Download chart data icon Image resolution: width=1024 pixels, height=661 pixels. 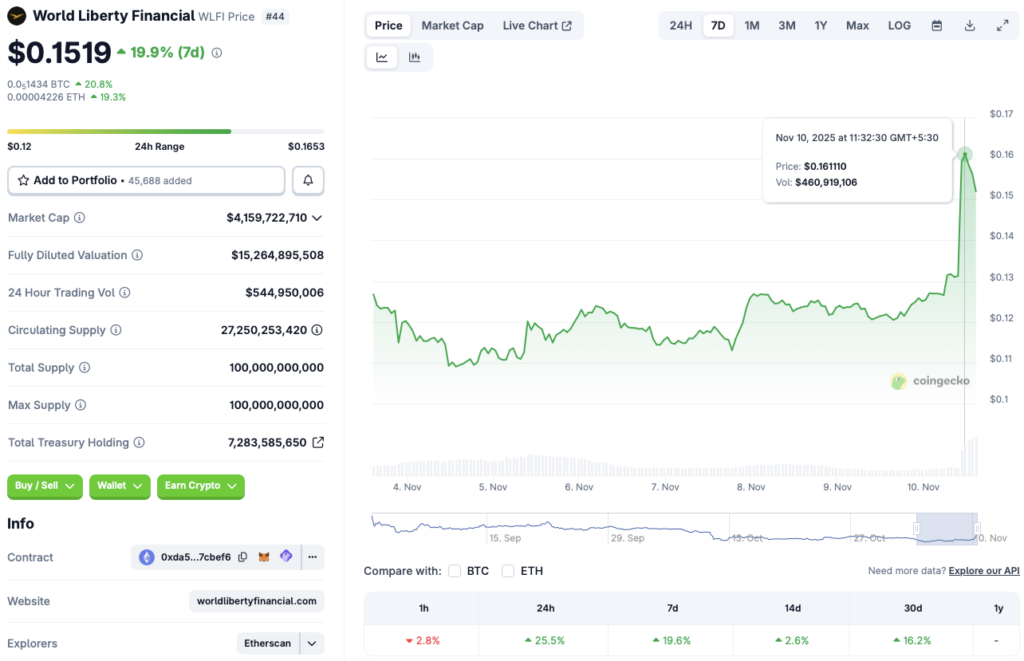coord(969,26)
